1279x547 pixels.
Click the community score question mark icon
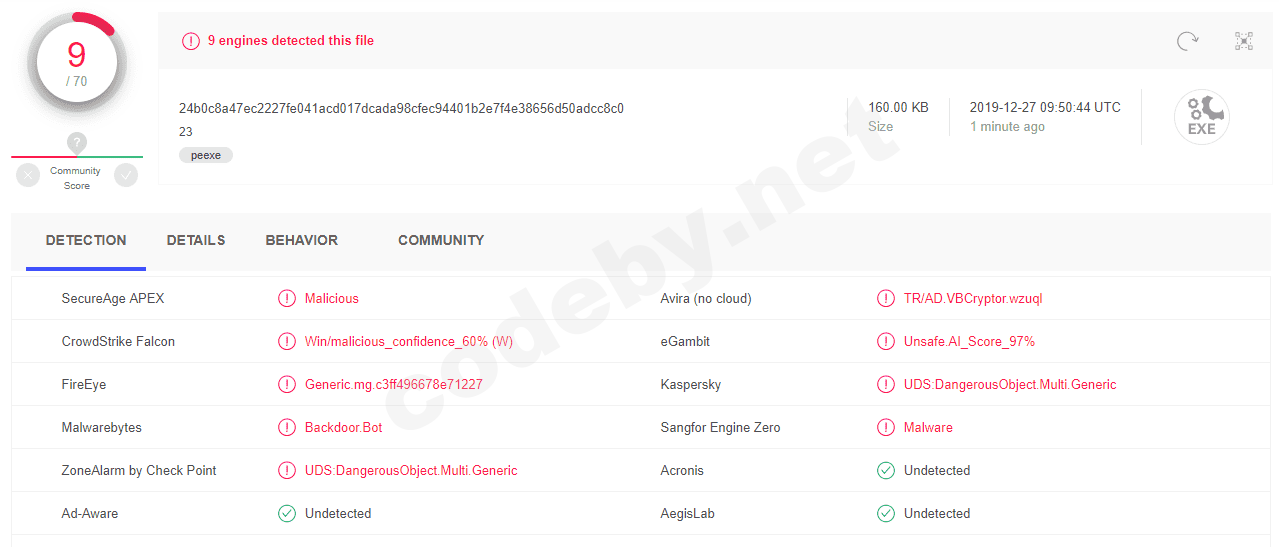pyautogui.click(x=77, y=143)
